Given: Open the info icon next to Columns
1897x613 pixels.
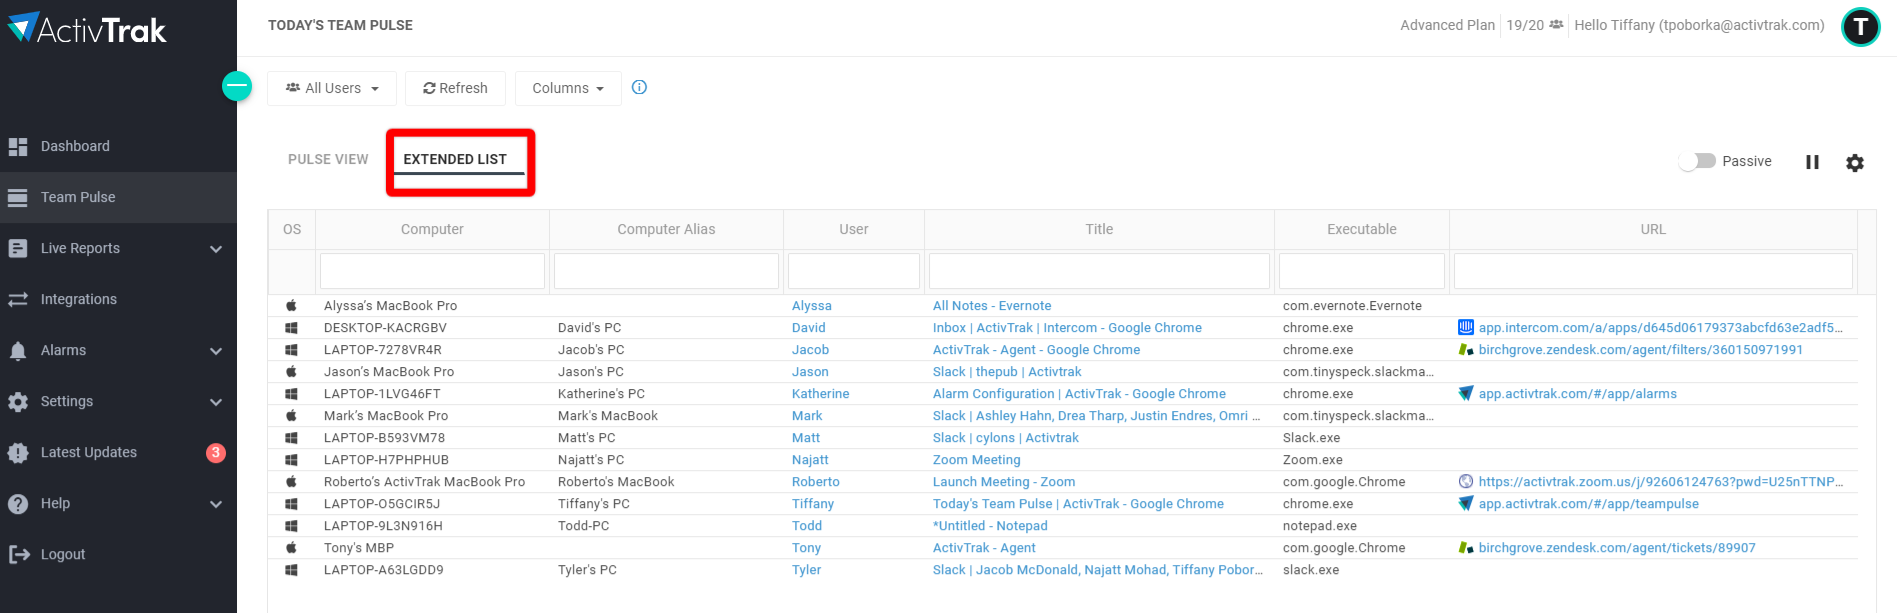Looking at the screenshot, I should click(640, 87).
